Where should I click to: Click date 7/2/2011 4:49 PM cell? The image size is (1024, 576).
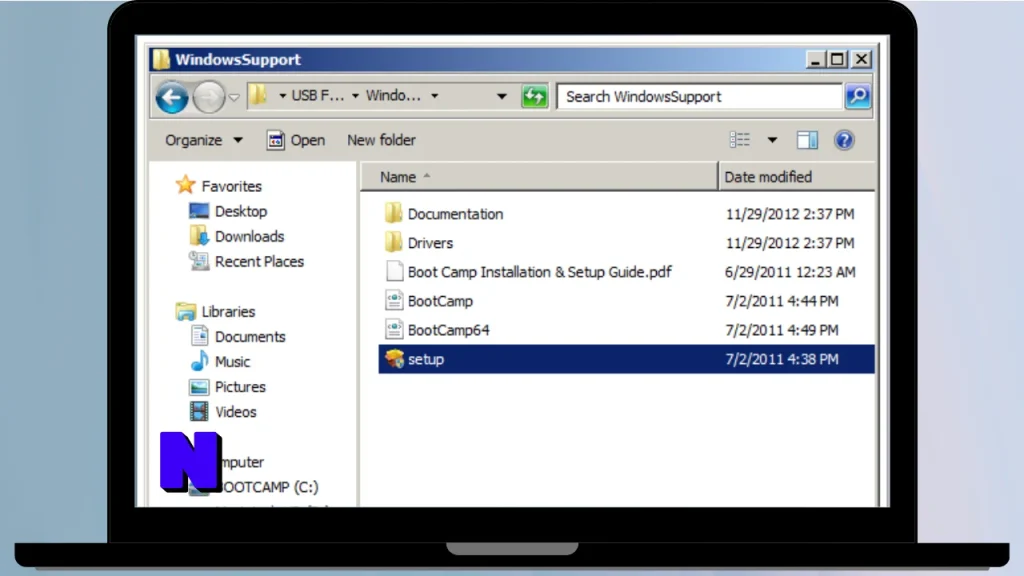pyautogui.click(x=782, y=330)
